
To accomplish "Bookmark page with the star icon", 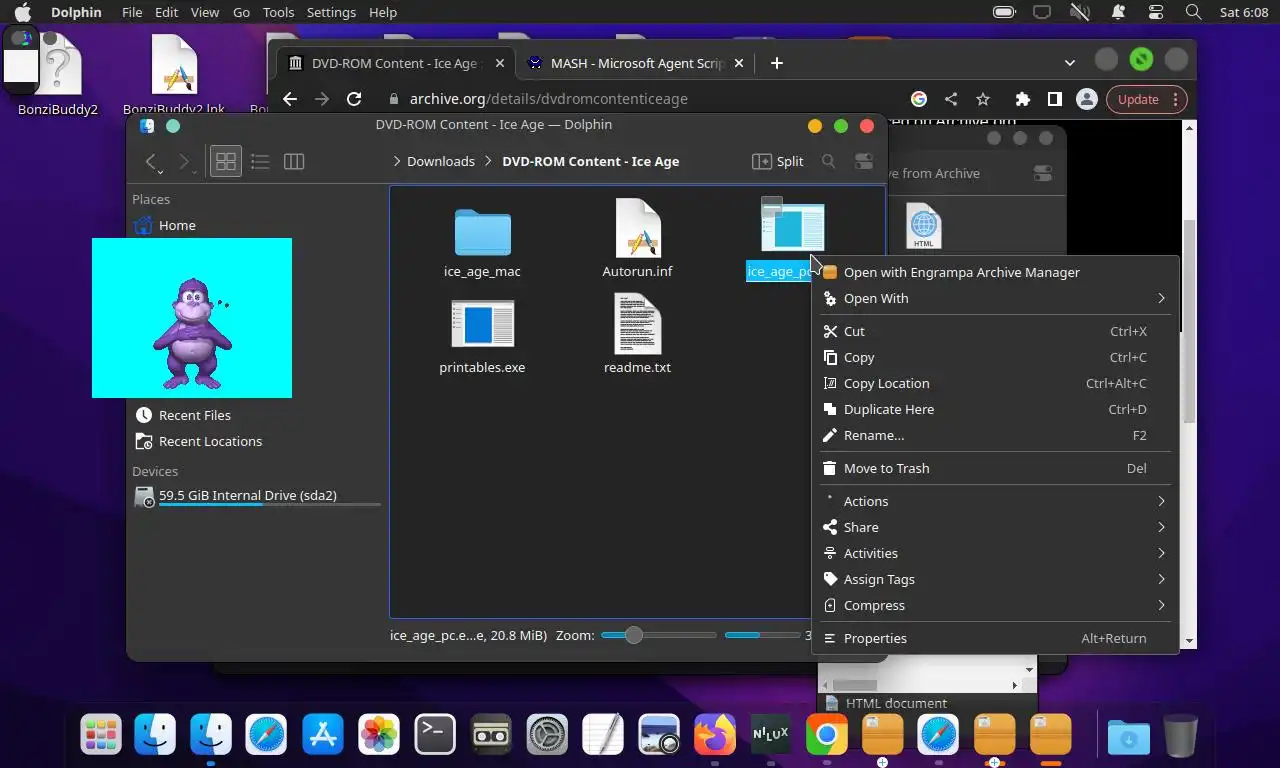I will pos(983,99).
